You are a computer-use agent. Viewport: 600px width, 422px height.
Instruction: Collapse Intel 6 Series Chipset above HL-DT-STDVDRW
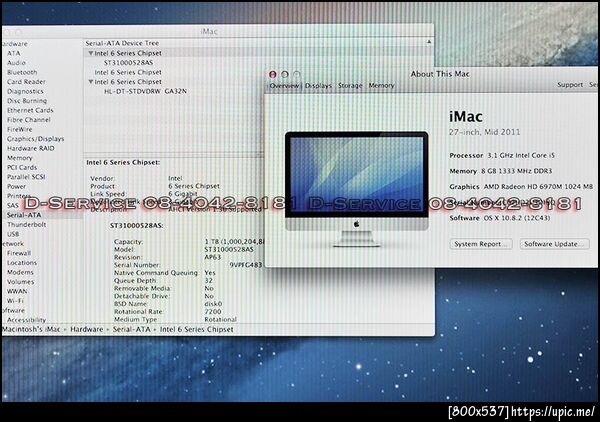click(x=91, y=81)
